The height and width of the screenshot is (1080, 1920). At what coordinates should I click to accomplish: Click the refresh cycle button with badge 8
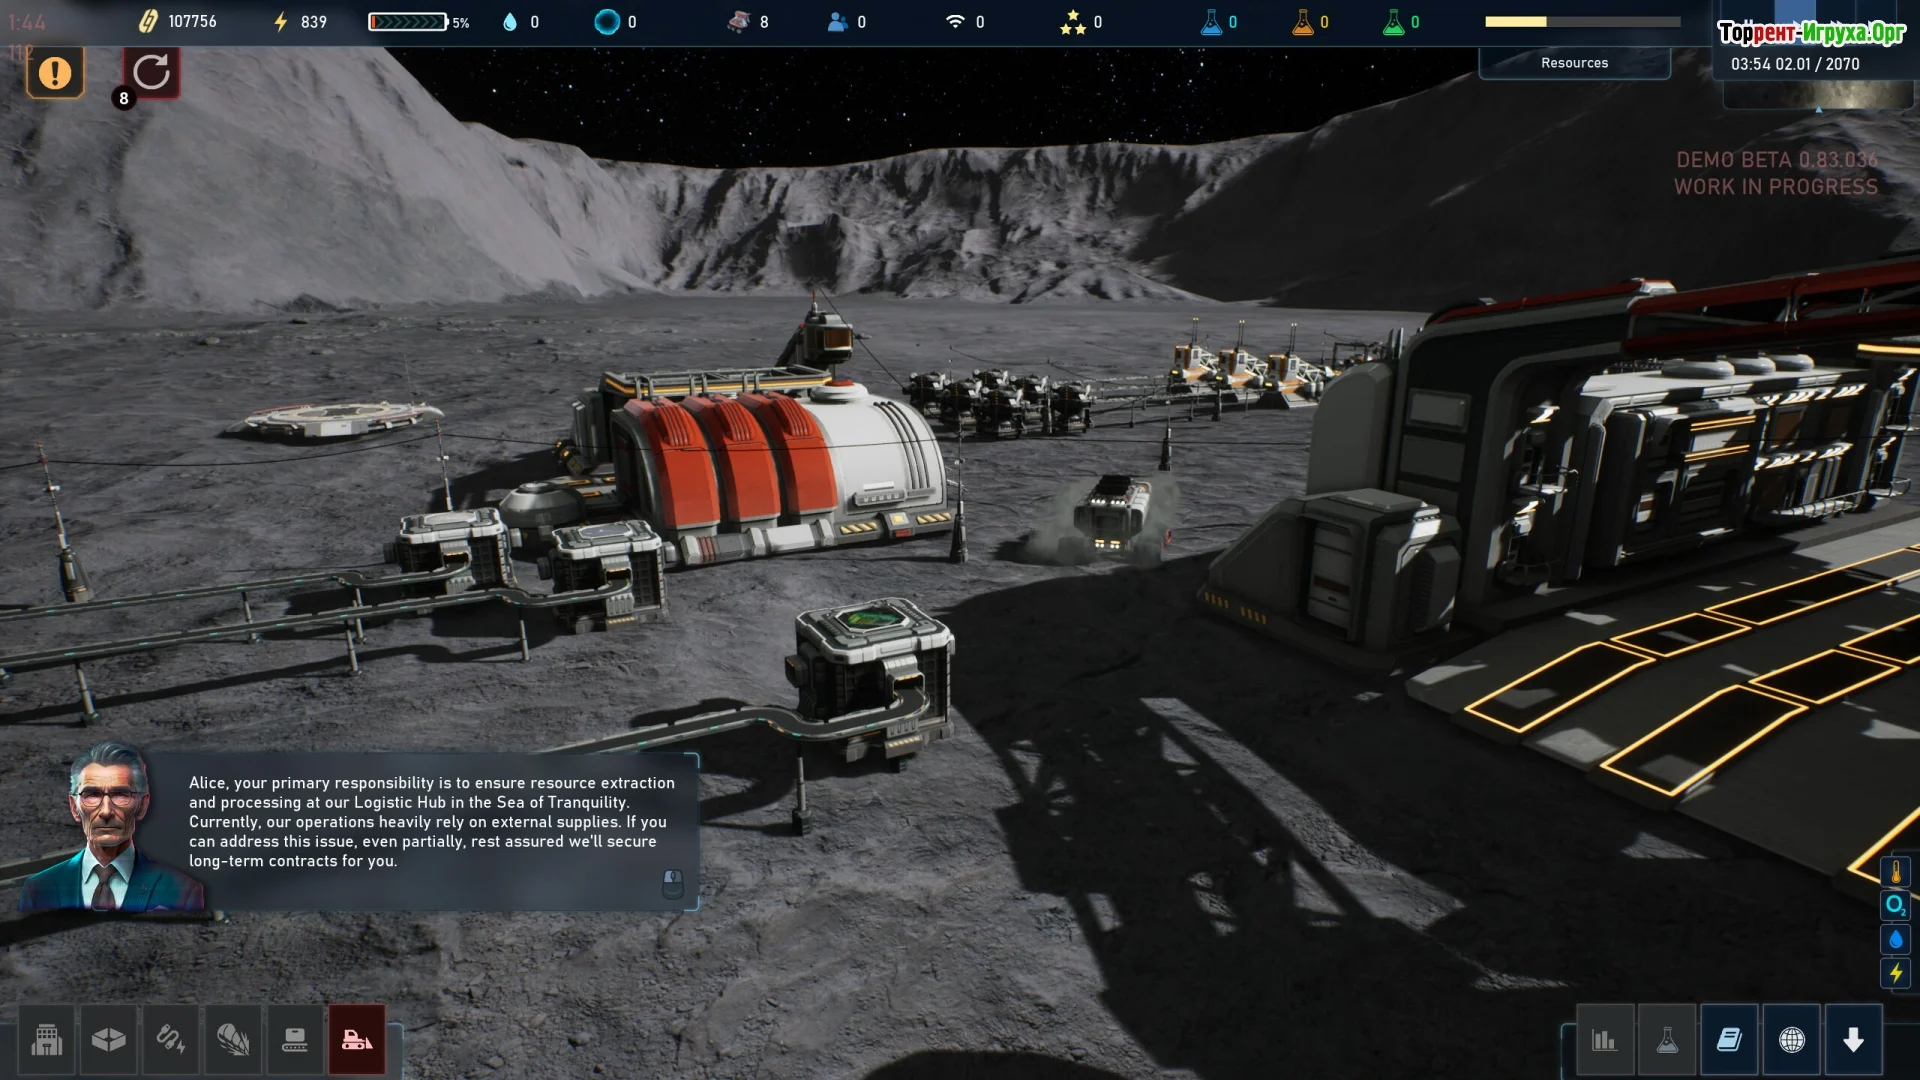point(151,72)
